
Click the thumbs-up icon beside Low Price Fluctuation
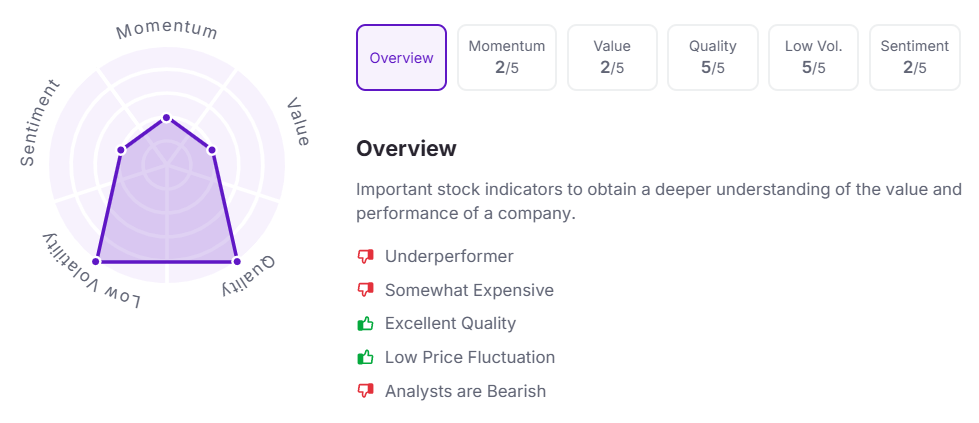(x=365, y=357)
